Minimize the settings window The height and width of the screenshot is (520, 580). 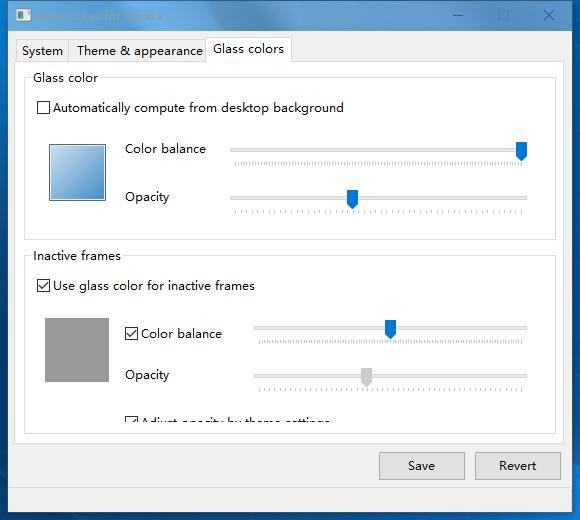point(458,16)
